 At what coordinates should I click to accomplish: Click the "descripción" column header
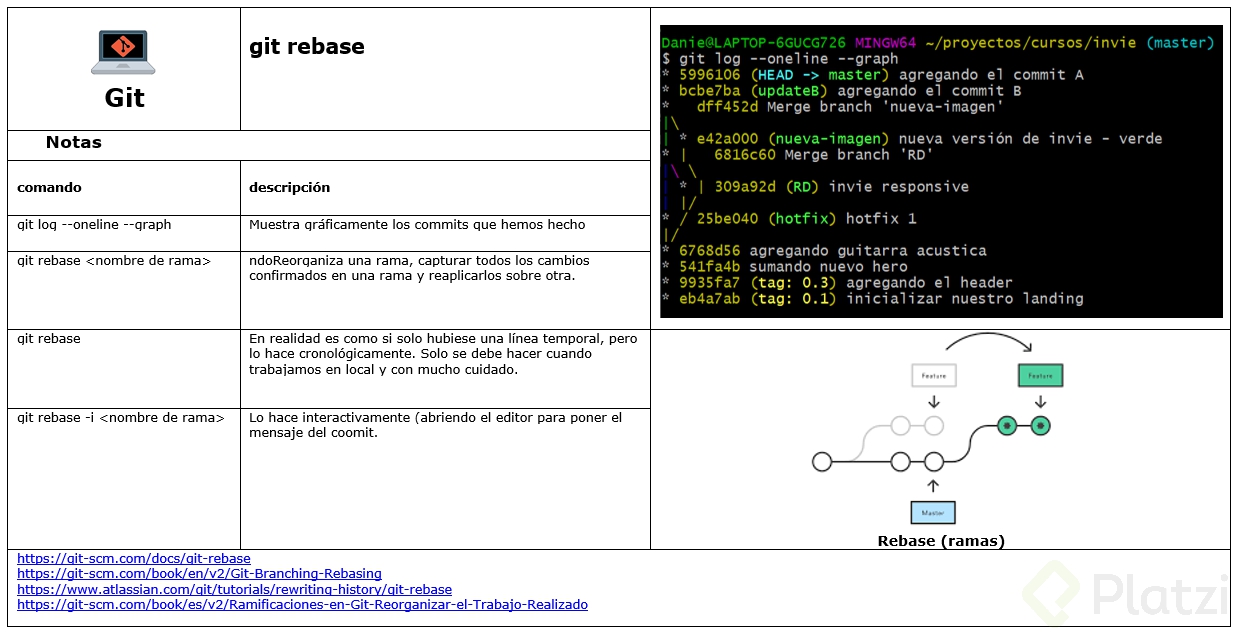289,187
